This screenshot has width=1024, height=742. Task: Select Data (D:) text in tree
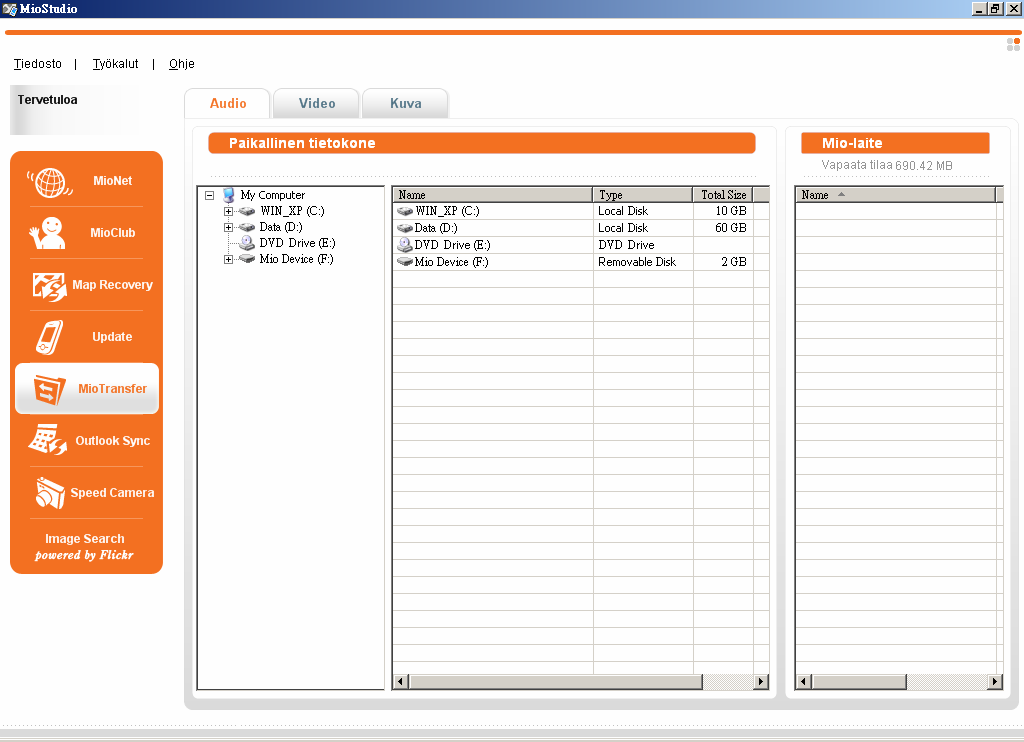click(281, 227)
